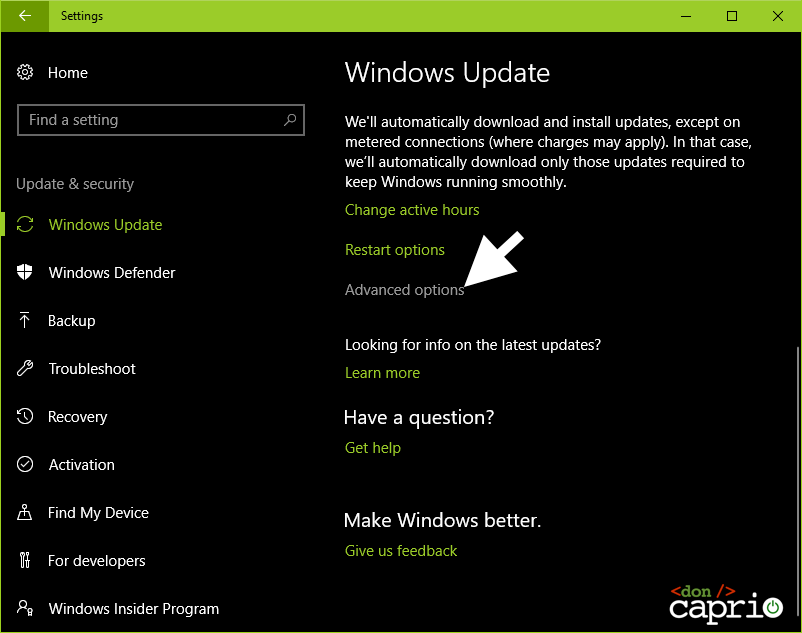
Task: Click Give us feedback link
Action: [x=400, y=551]
